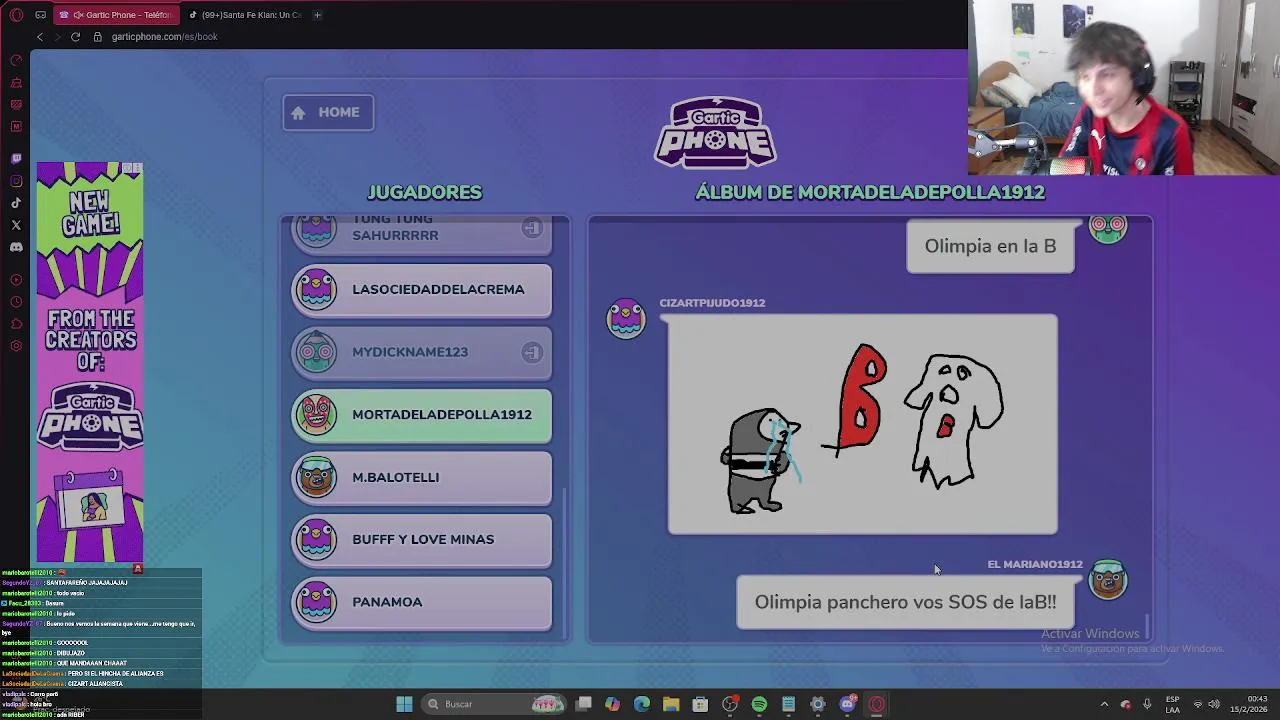
Task: Switch to the Santa Fe Klan TikTok tab
Action: click(x=245, y=15)
